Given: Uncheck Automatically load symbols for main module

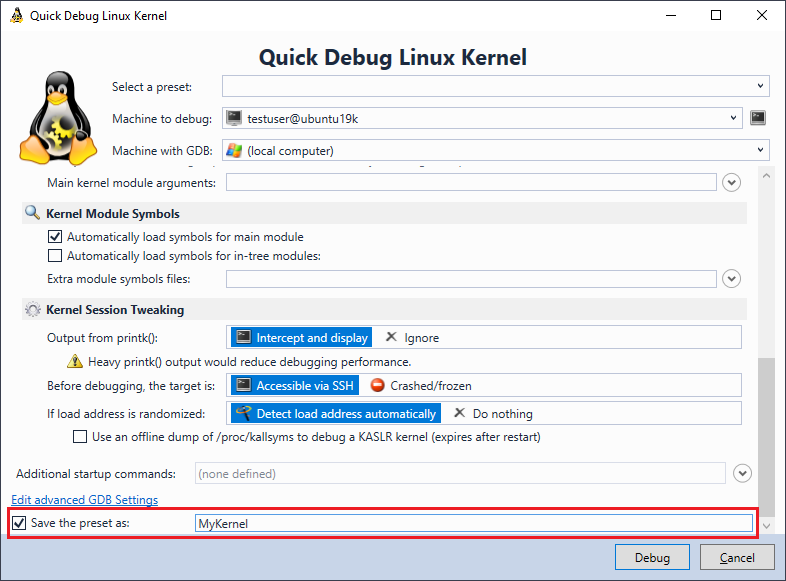Looking at the screenshot, I should [x=55, y=237].
